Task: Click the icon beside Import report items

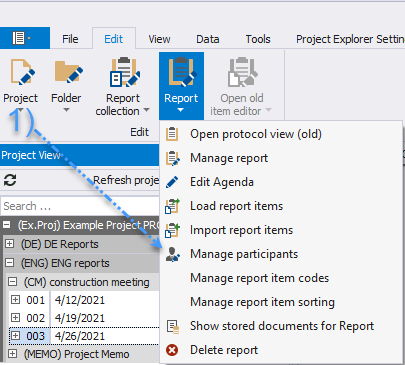Action: [173, 230]
